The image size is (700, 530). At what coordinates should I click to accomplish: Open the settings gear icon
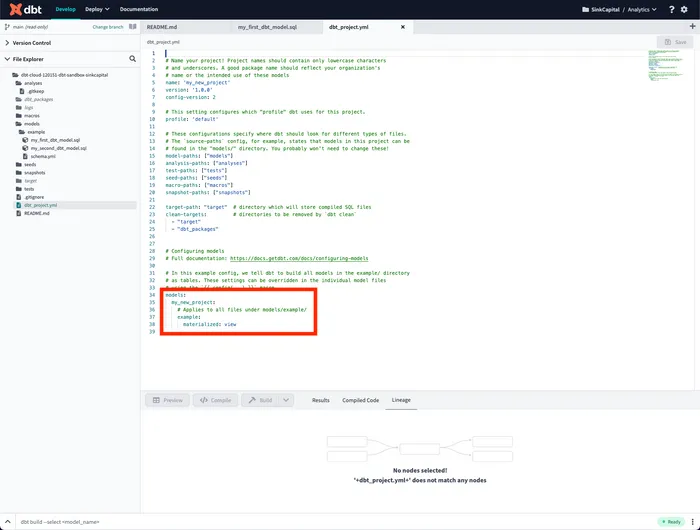click(684, 9)
